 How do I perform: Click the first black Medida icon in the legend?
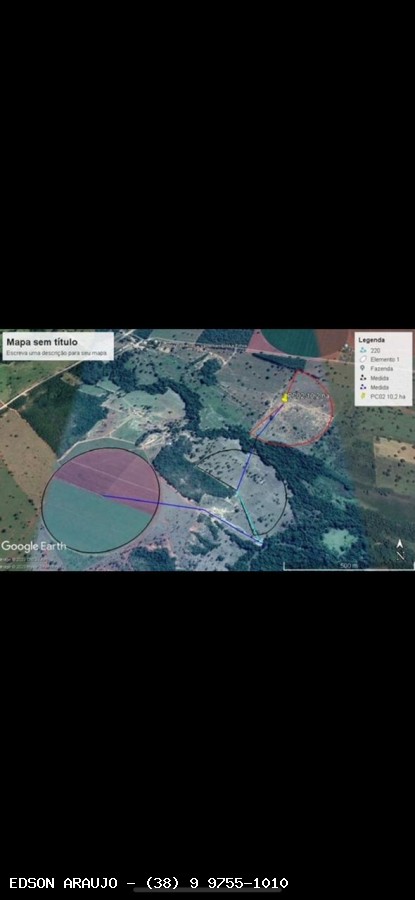coord(363,378)
